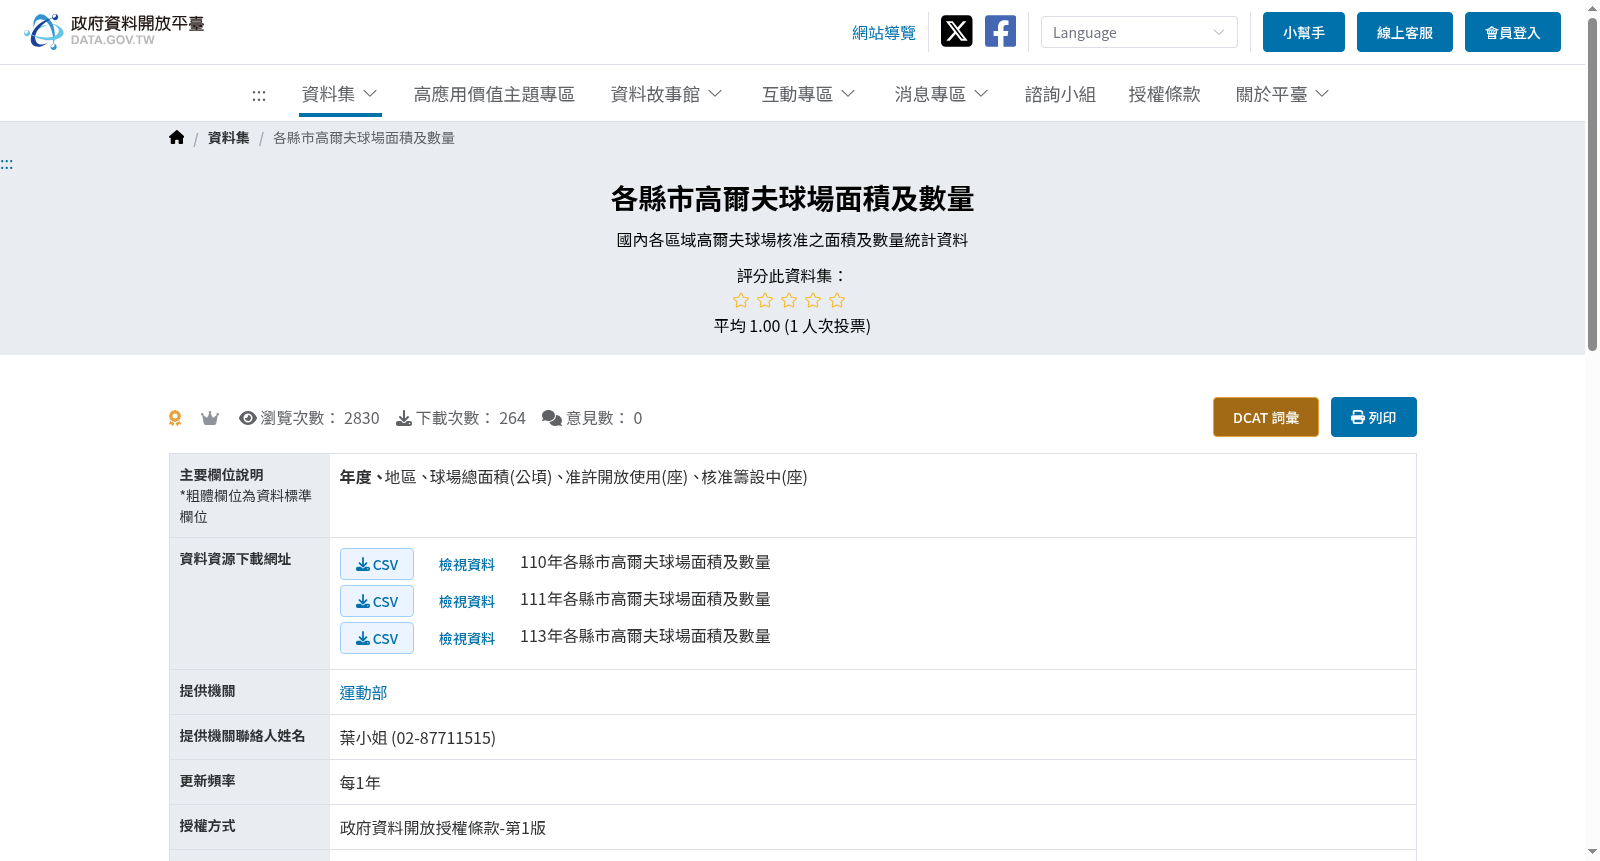
Task: Open 授權條款 menu item
Action: point(1164,94)
